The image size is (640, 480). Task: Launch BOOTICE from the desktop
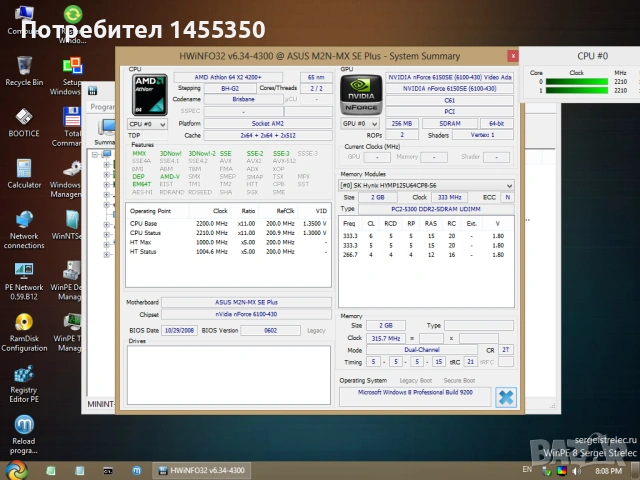point(23,117)
